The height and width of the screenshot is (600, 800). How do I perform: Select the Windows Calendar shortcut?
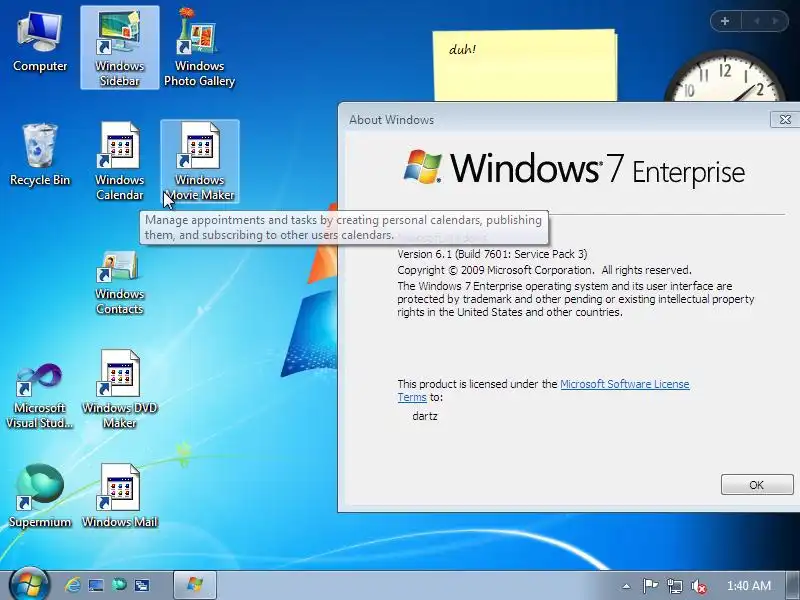pos(119,161)
